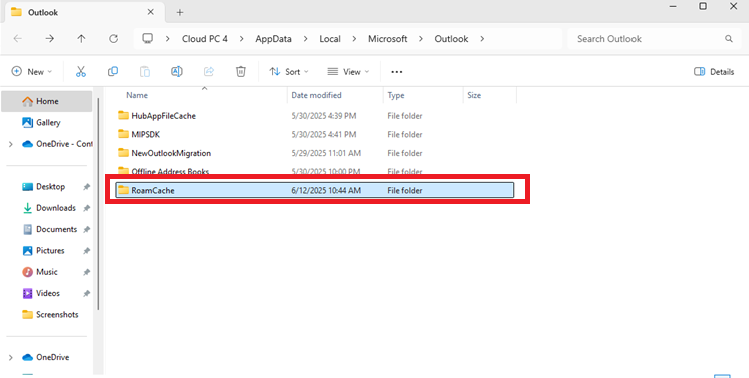The height and width of the screenshot is (378, 749).
Task: Open Screenshots folder in sidebar
Action: point(50,314)
